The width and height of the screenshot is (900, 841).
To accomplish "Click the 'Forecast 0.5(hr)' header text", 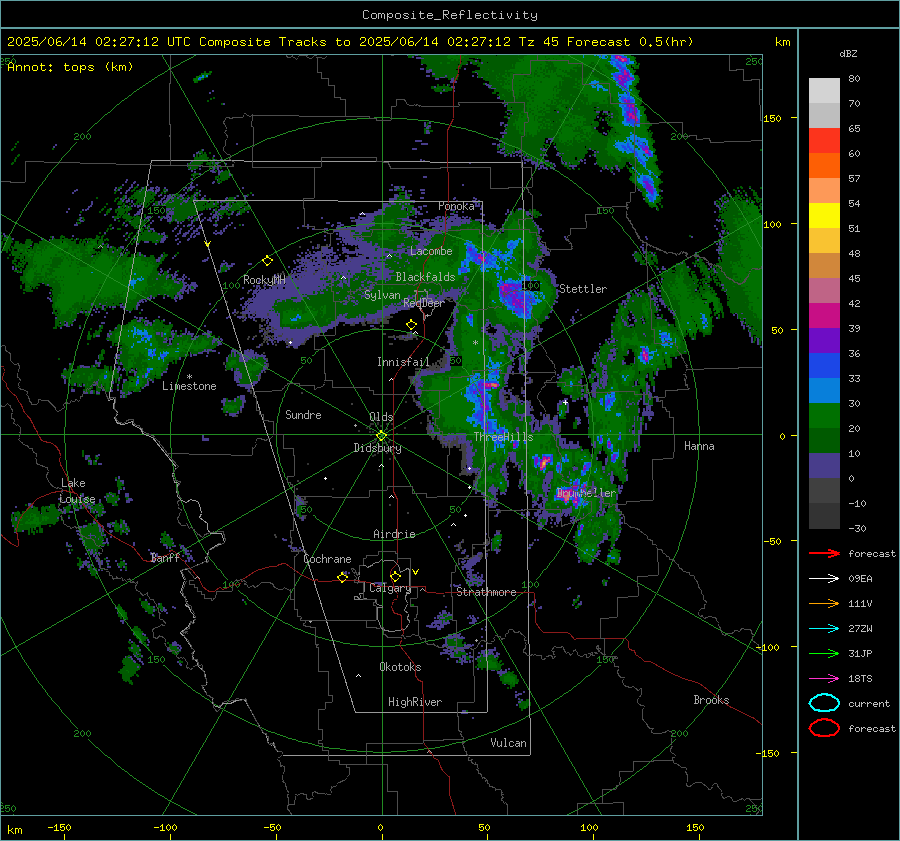I will [630, 42].
